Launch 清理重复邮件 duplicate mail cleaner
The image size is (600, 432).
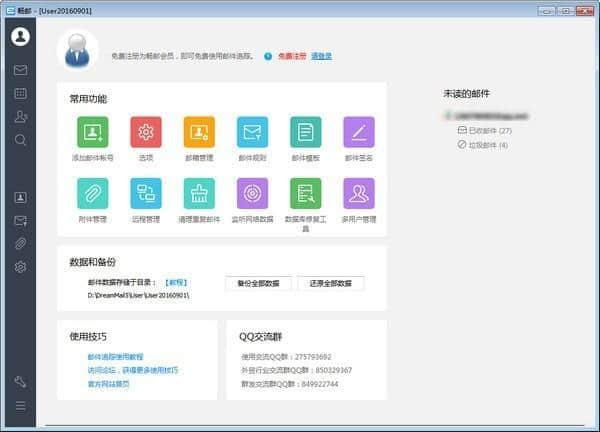tap(199, 193)
